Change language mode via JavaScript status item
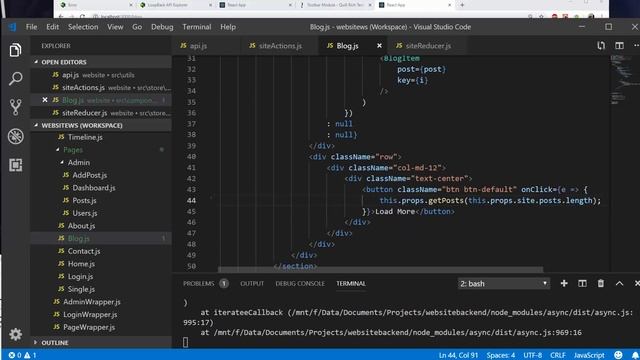640x360 pixels. (x=589, y=355)
